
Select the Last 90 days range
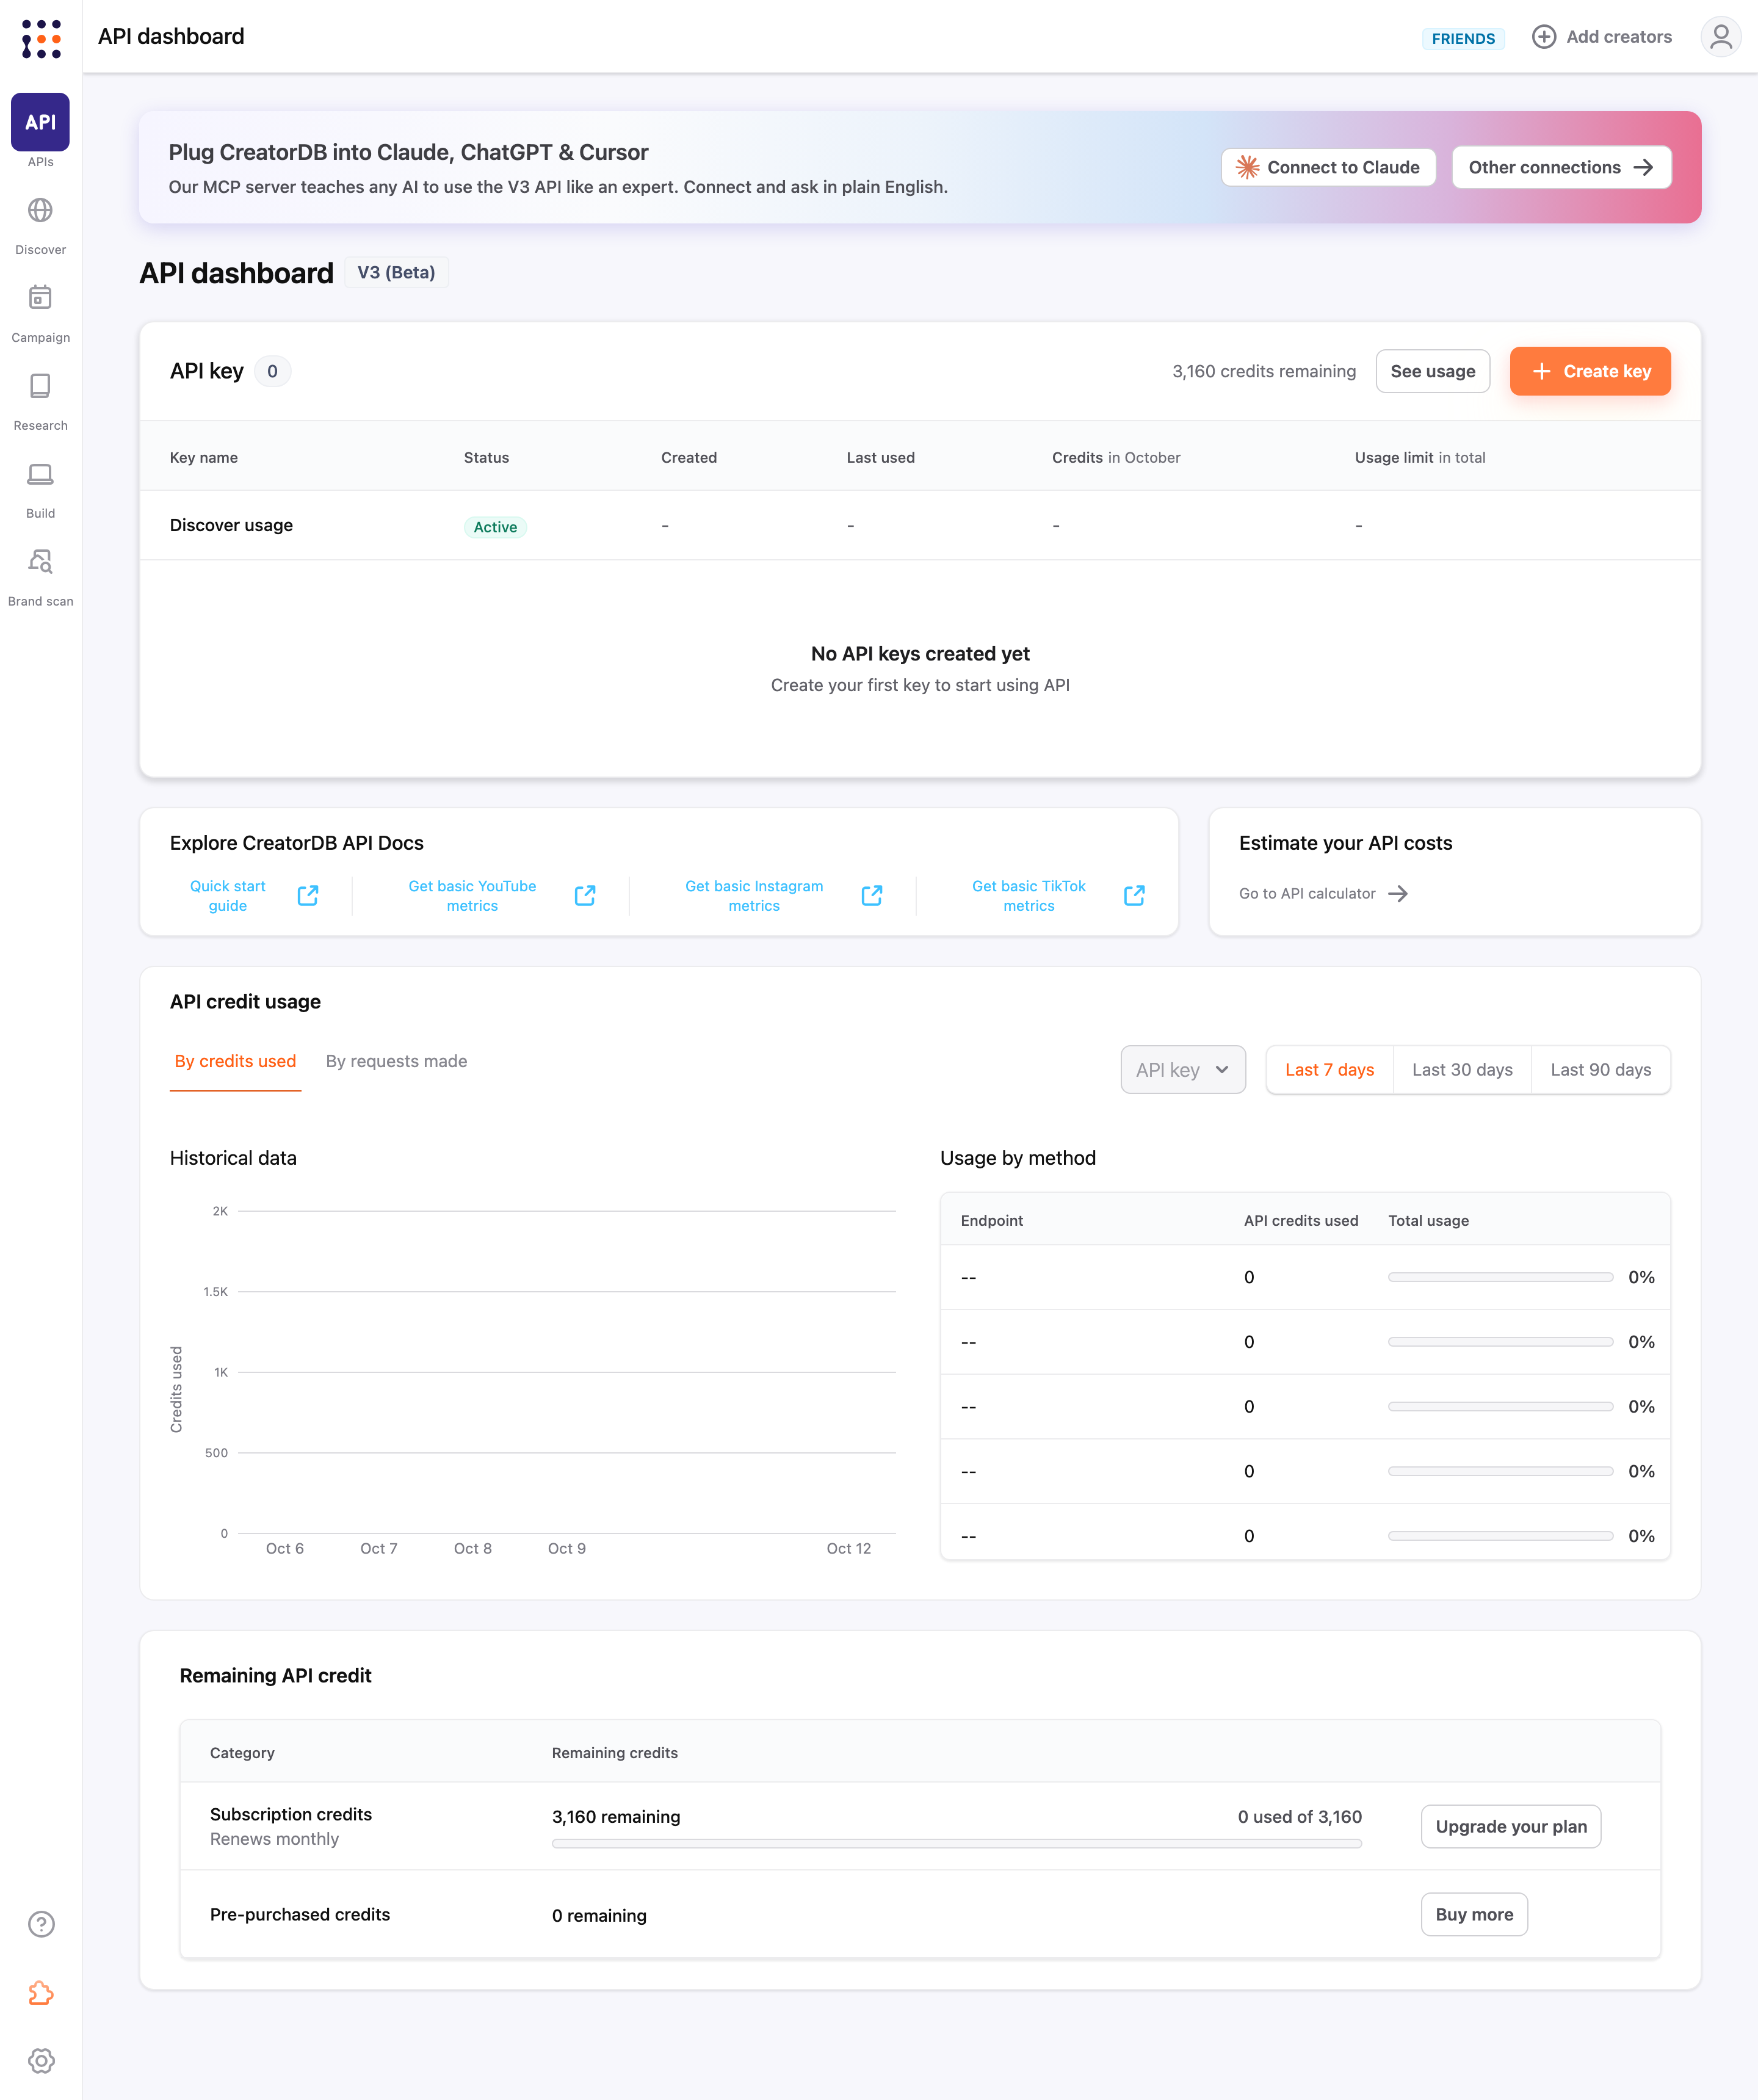point(1600,1070)
